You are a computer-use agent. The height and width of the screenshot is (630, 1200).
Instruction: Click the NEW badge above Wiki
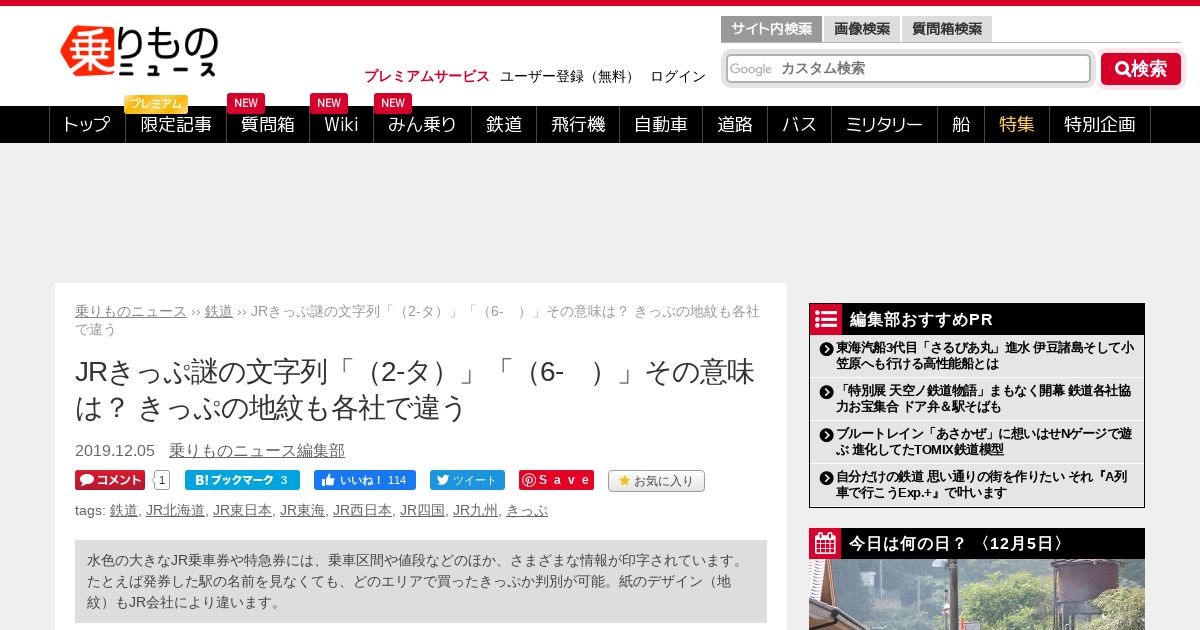[x=329, y=103]
